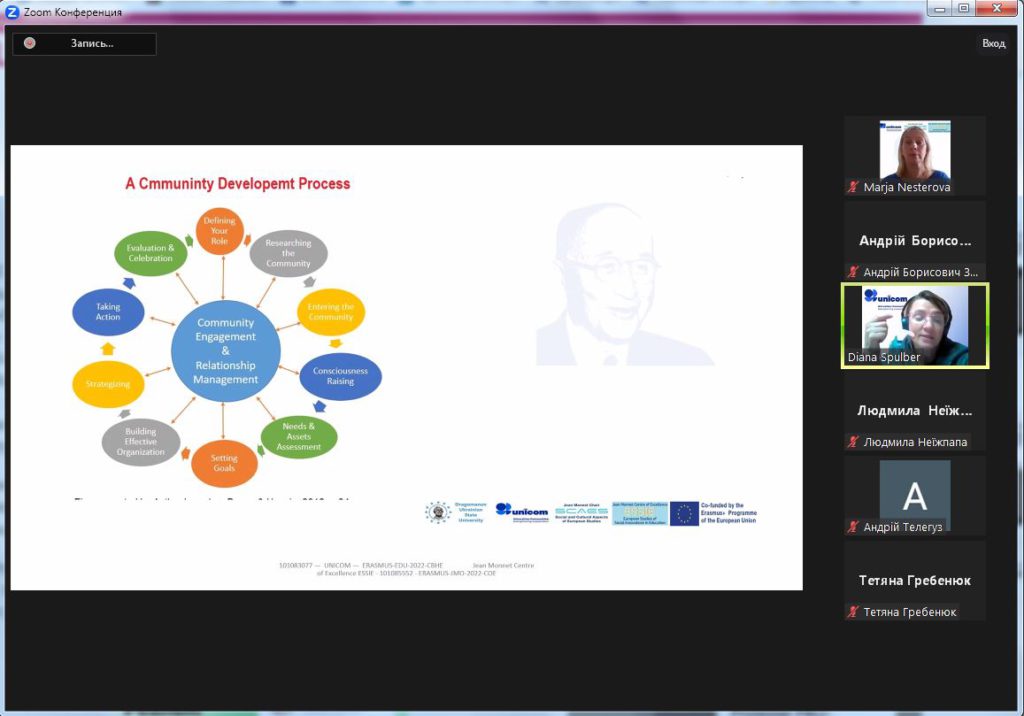Screen dimensions: 1024x716
Task: Click the central 'Community Engagement' blue circle
Action: click(x=225, y=351)
